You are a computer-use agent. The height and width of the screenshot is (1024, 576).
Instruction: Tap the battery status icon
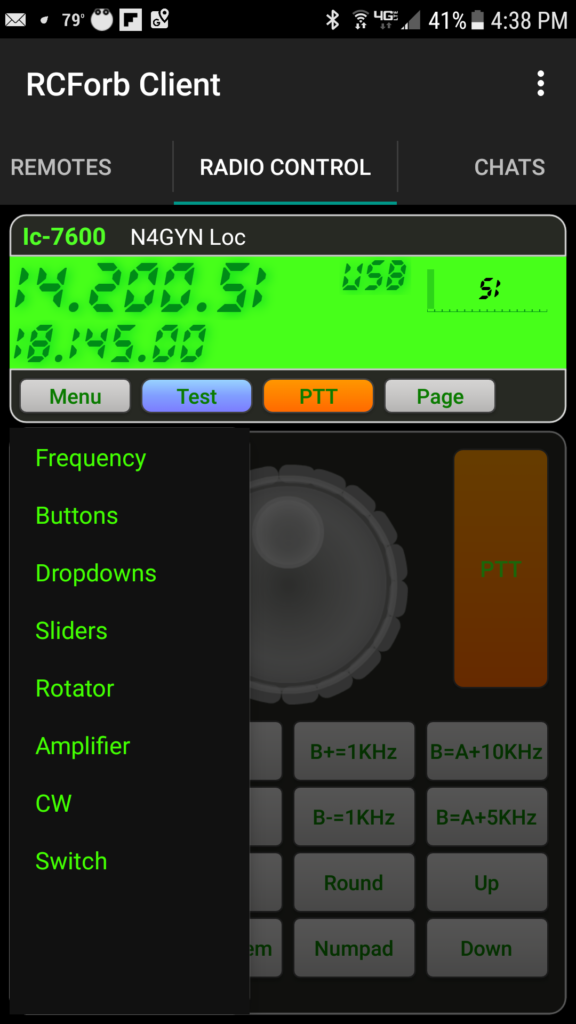coord(477,20)
